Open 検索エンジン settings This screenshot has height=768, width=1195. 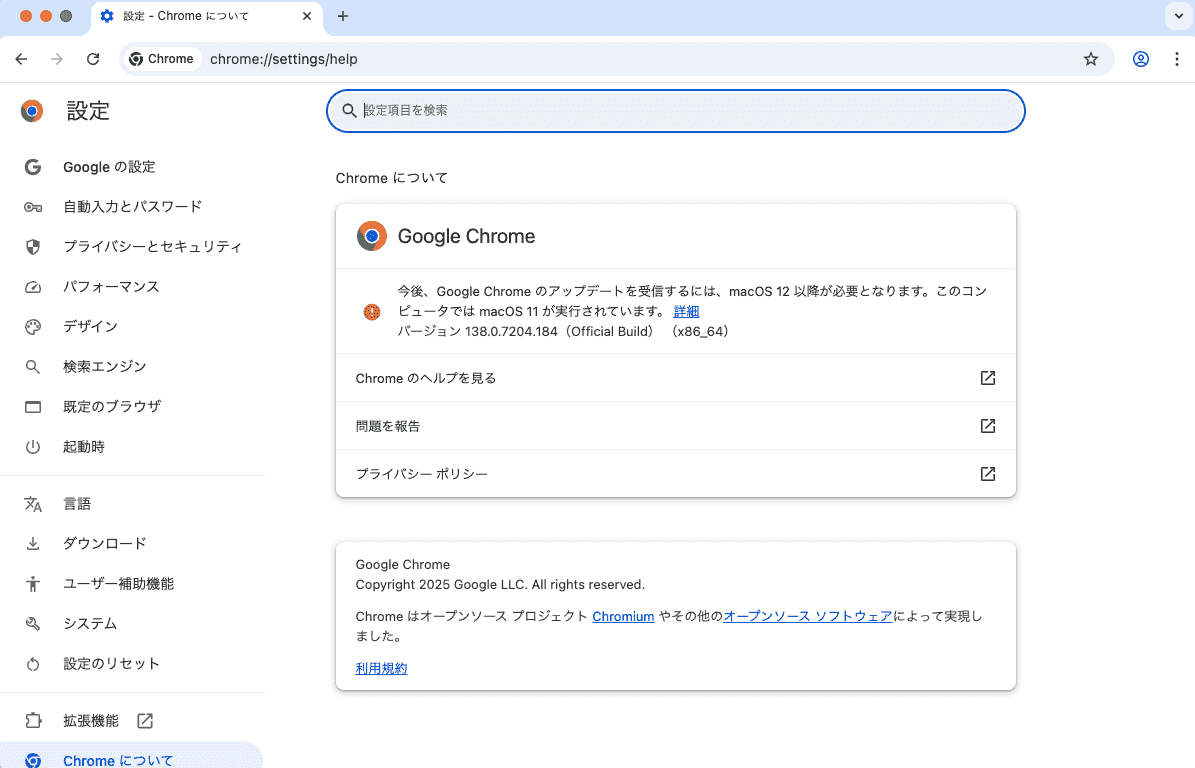coord(104,366)
